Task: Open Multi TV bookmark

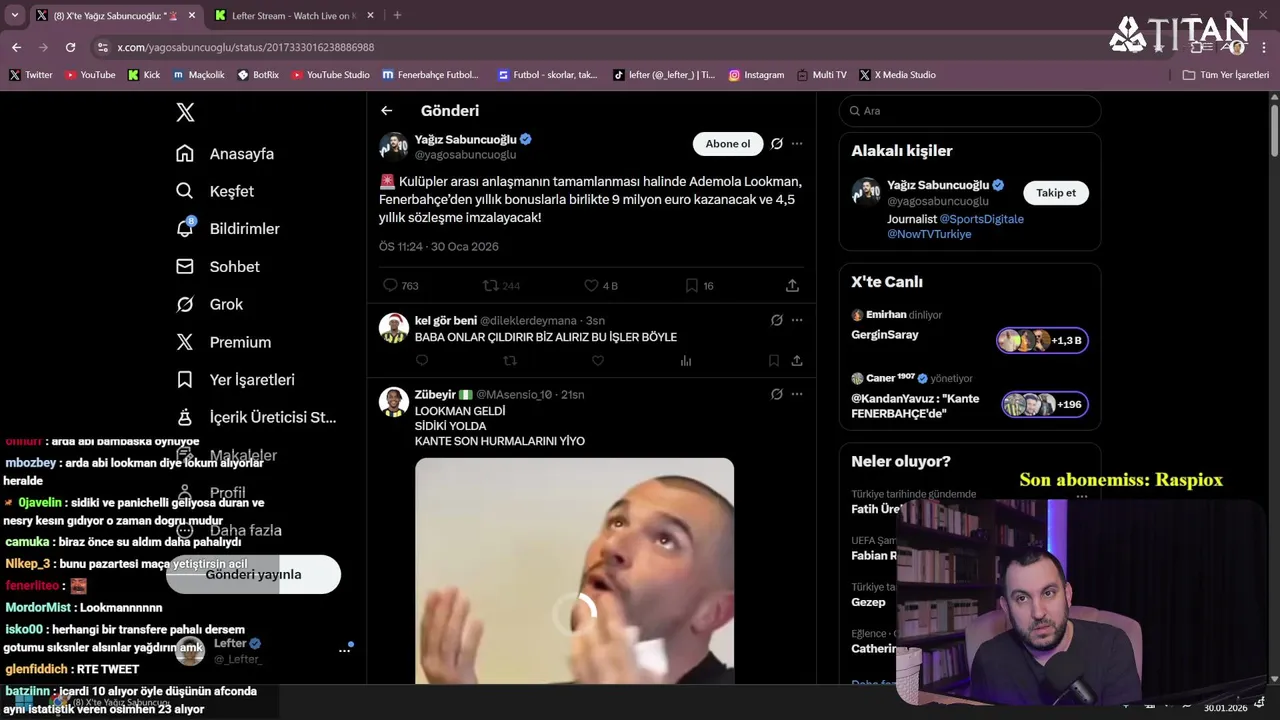Action: click(822, 75)
